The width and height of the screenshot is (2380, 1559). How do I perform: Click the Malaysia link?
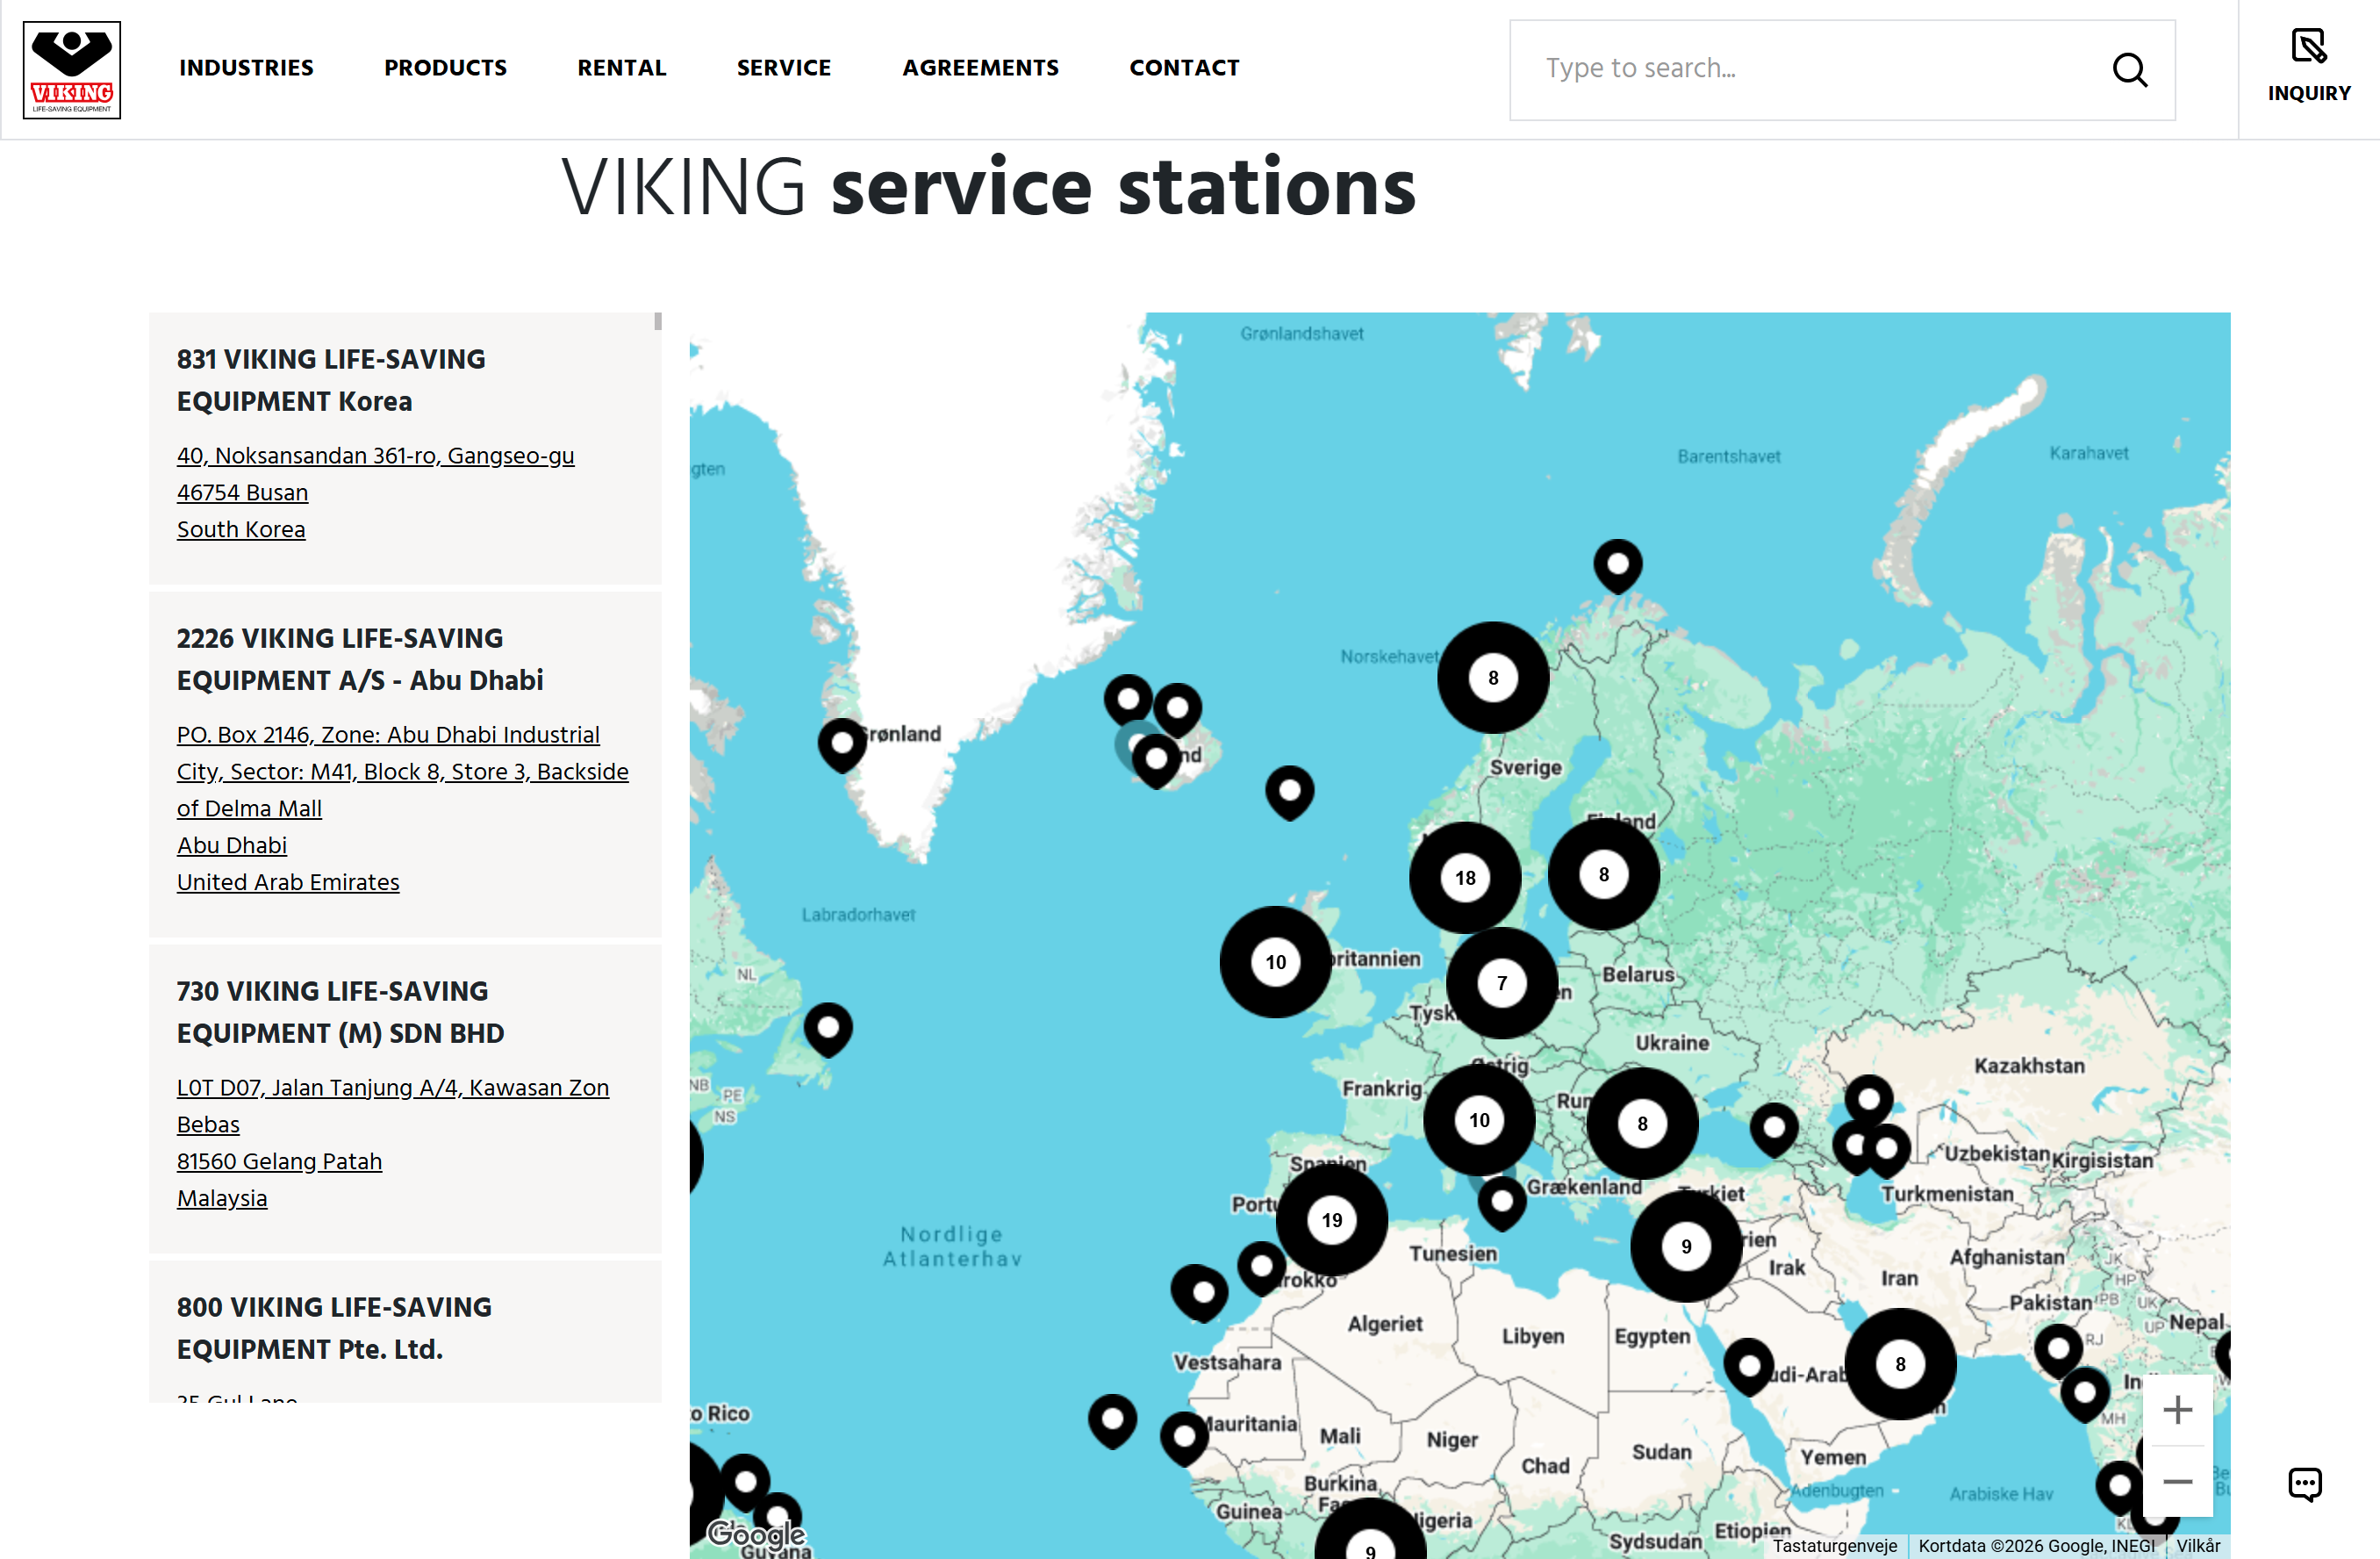[x=222, y=1198]
